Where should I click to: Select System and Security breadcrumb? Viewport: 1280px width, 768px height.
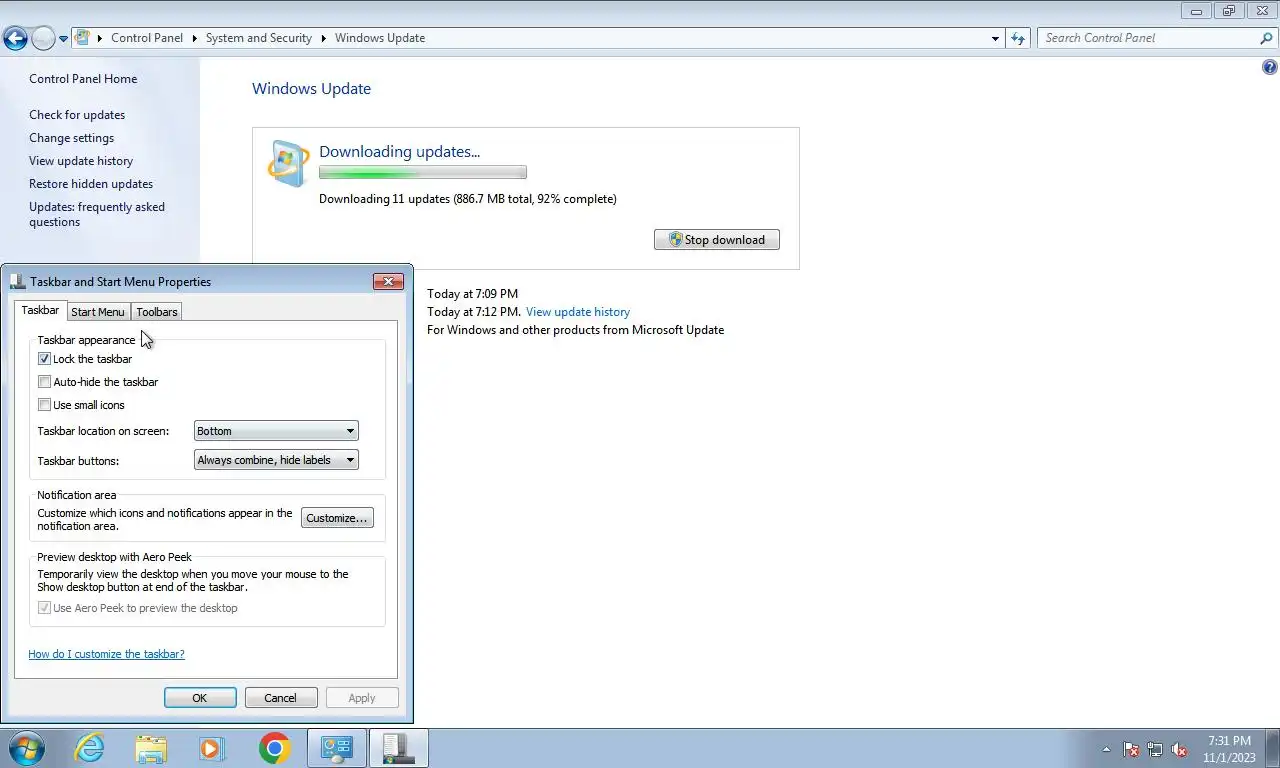coord(259,38)
